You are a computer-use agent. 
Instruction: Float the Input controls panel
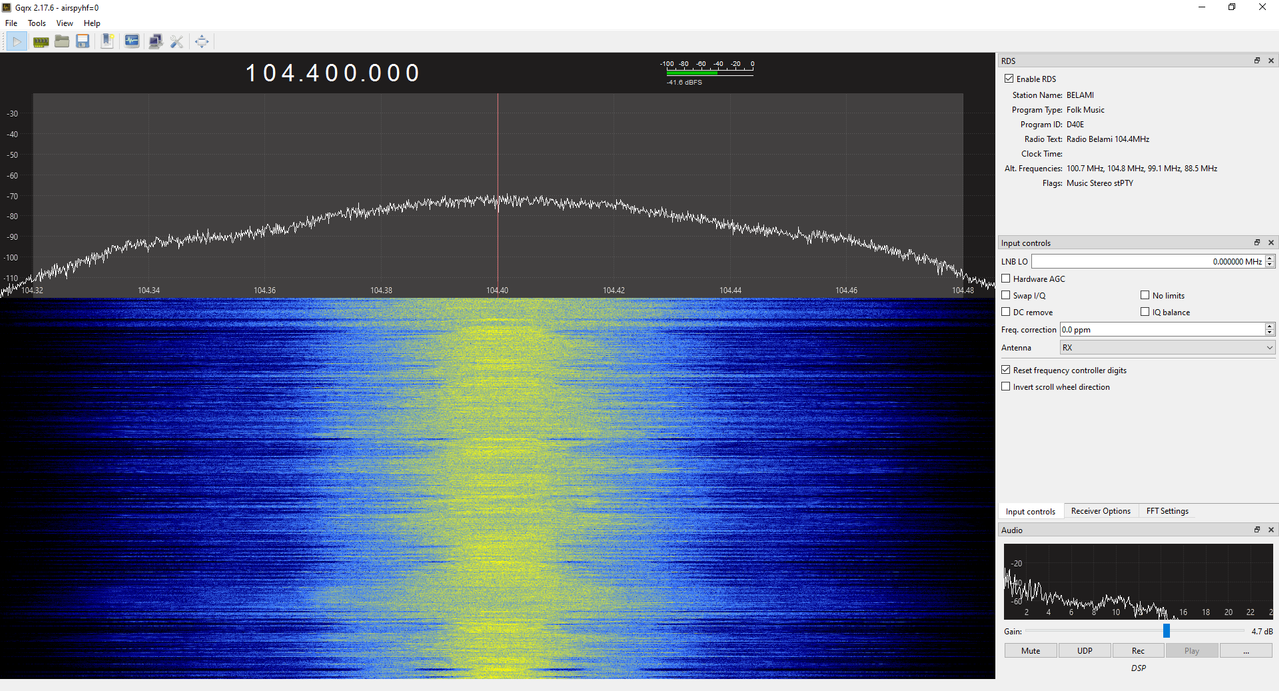point(1257,243)
